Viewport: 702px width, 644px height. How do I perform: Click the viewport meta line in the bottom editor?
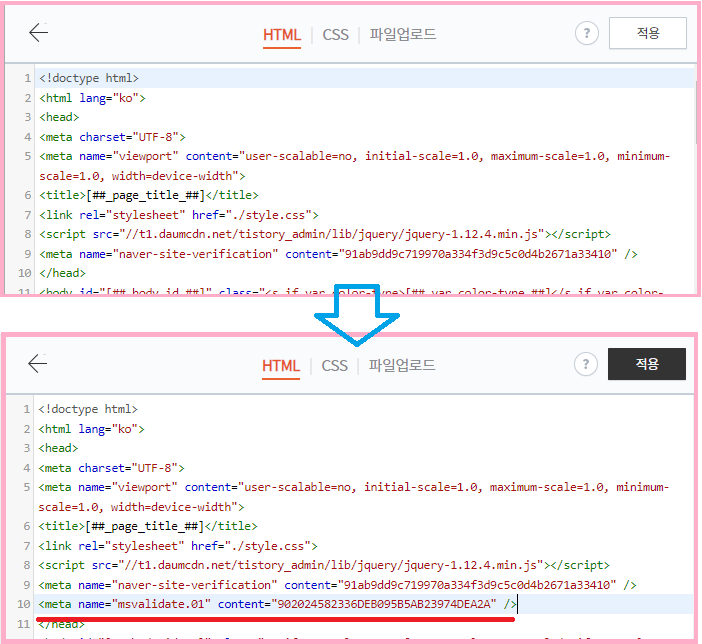click(x=353, y=497)
